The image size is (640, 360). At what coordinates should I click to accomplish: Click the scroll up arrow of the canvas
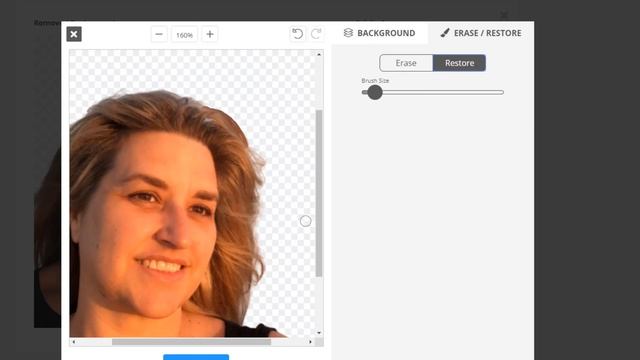point(319,54)
